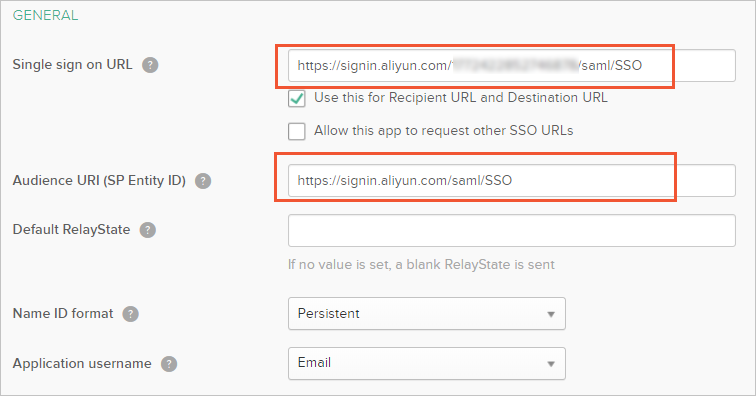Uncheck Use this for Recipient URL checkbox
756x396 pixels.
(x=297, y=98)
